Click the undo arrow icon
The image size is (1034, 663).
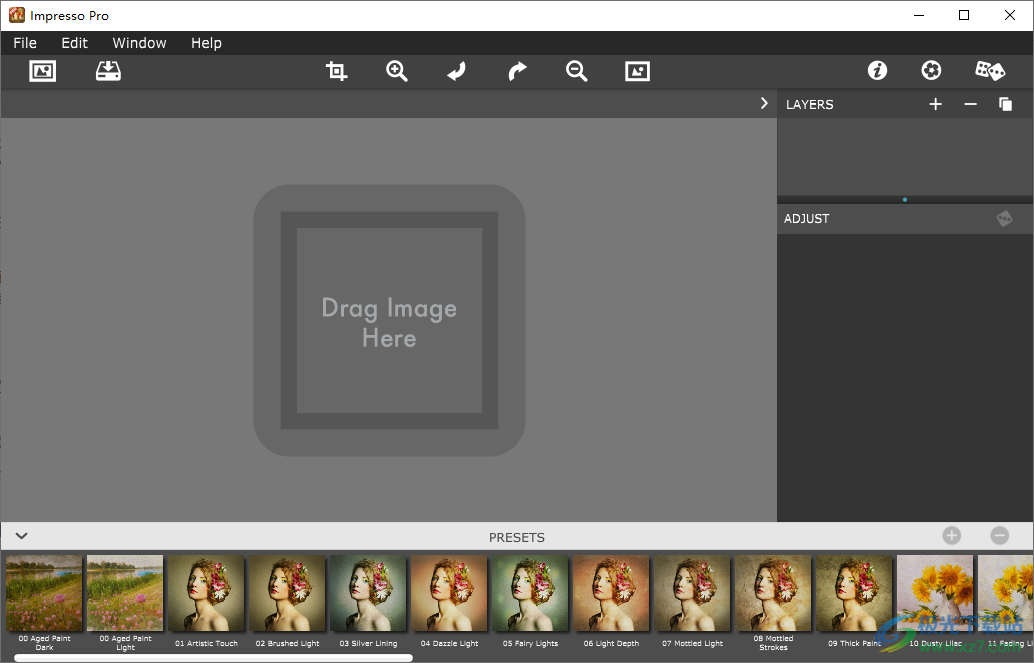coord(457,71)
